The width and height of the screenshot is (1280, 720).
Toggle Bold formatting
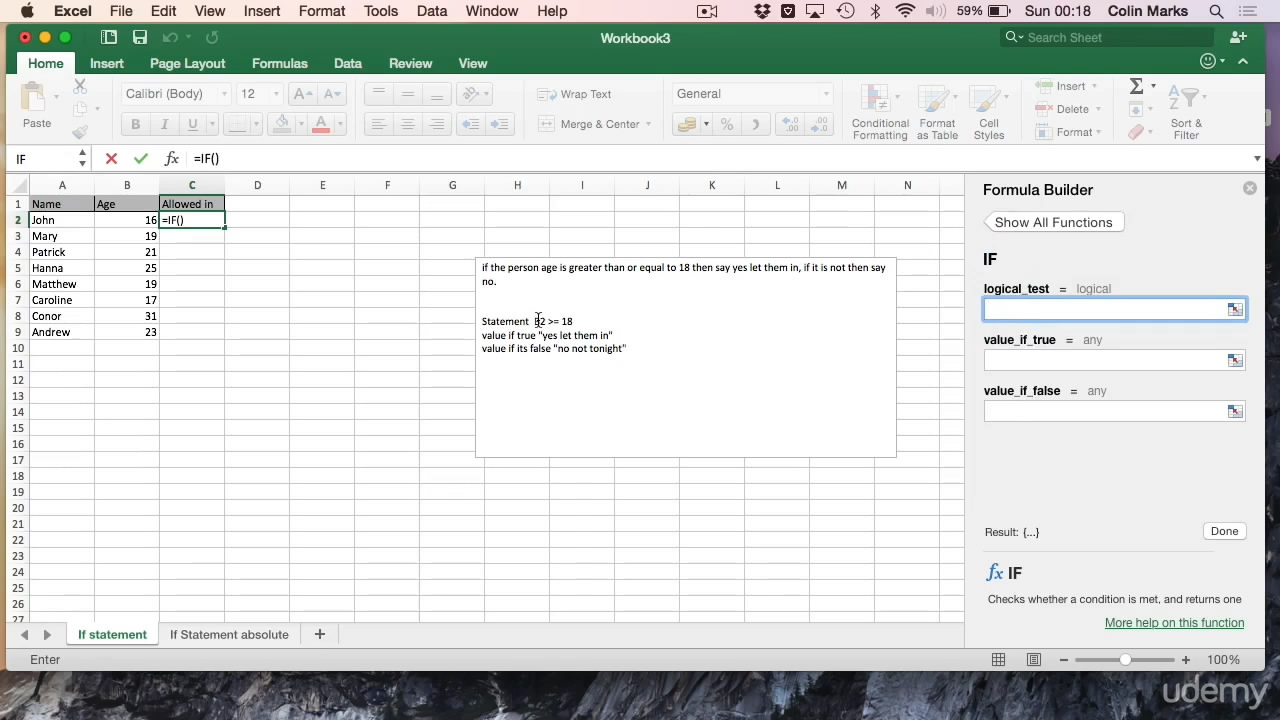pos(135,124)
